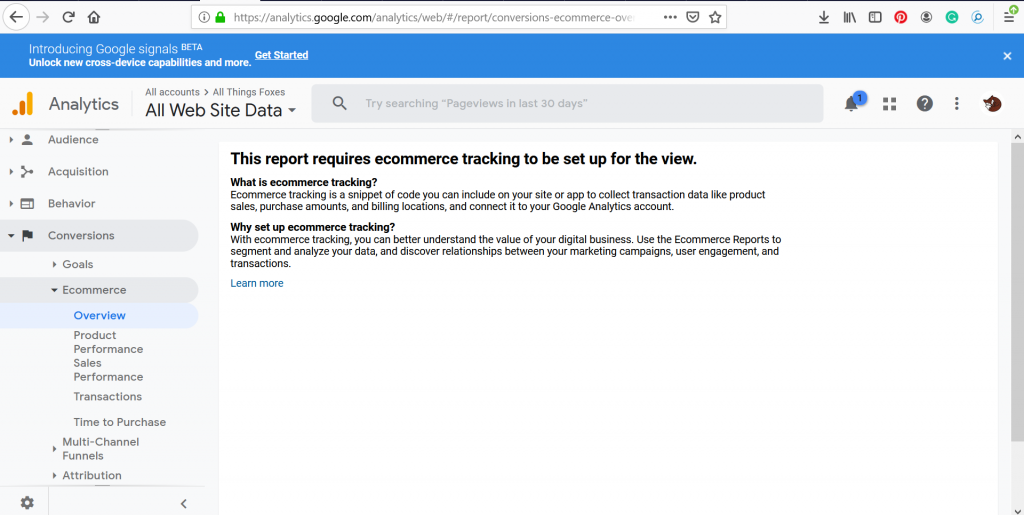Click the Conversions flag icon
This screenshot has width=1024, height=515.
click(27, 236)
